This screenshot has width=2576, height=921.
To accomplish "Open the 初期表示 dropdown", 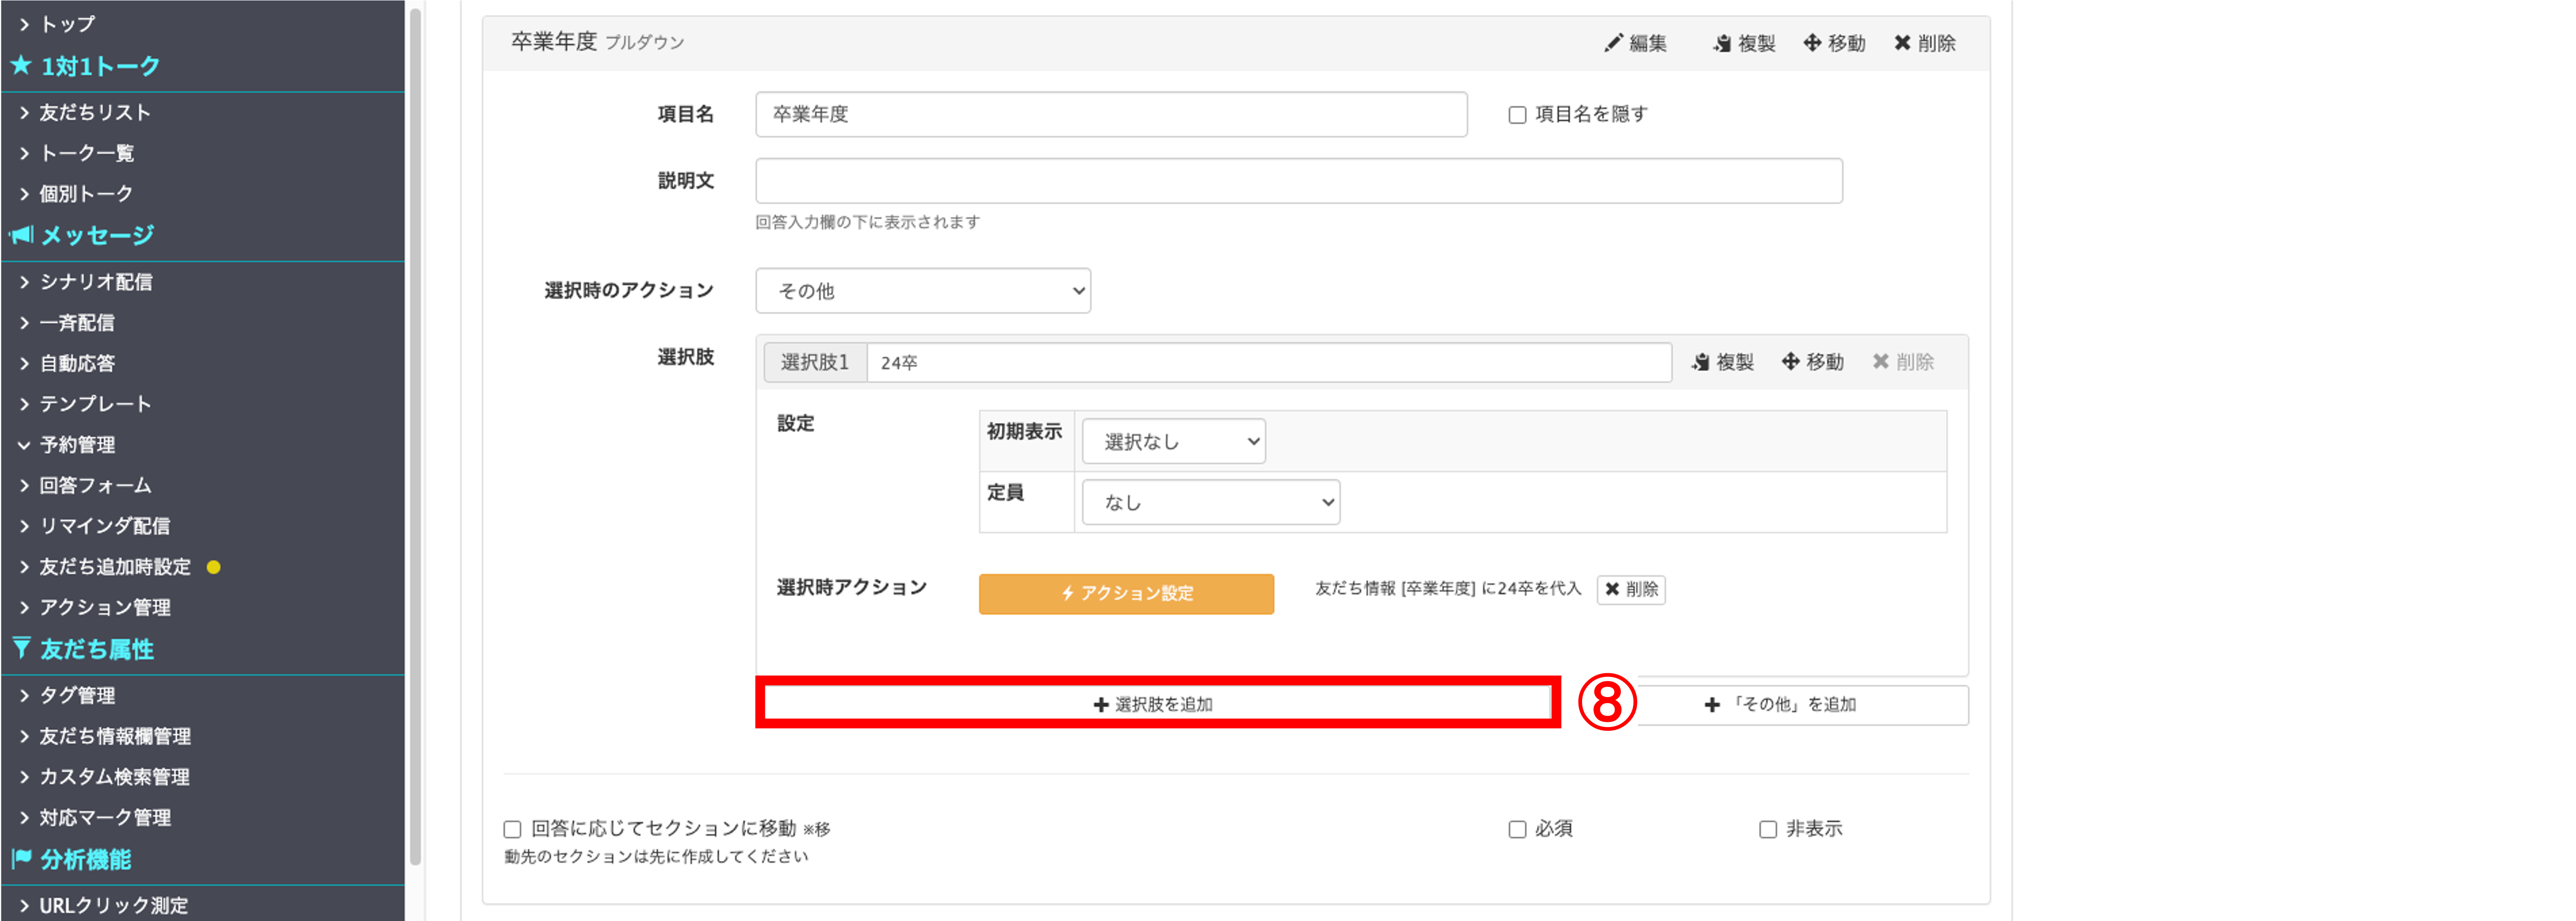I will point(1174,441).
